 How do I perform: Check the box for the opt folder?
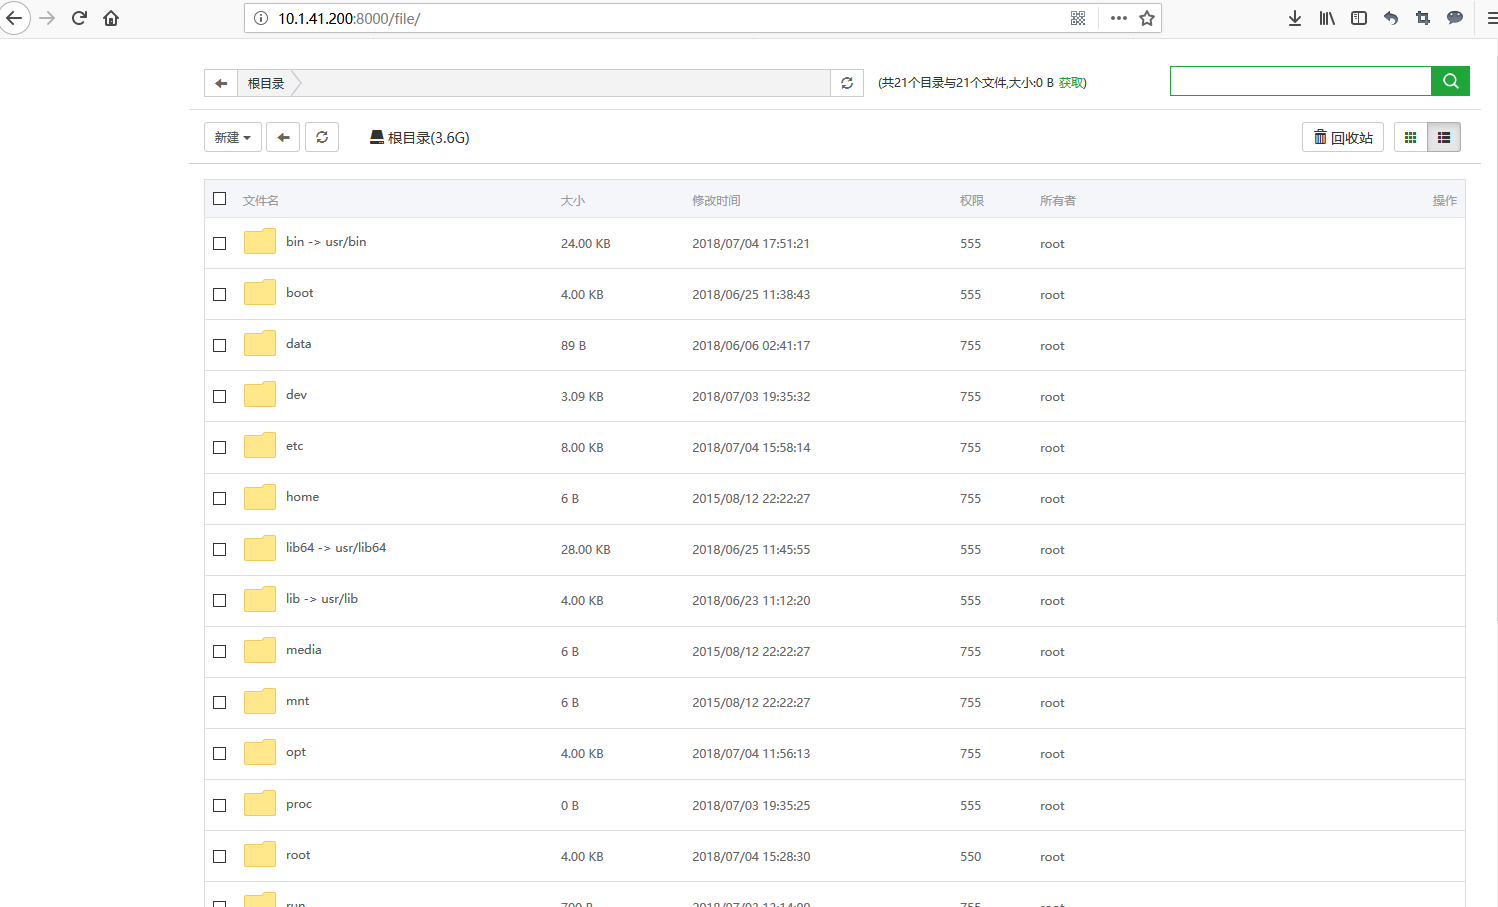220,753
